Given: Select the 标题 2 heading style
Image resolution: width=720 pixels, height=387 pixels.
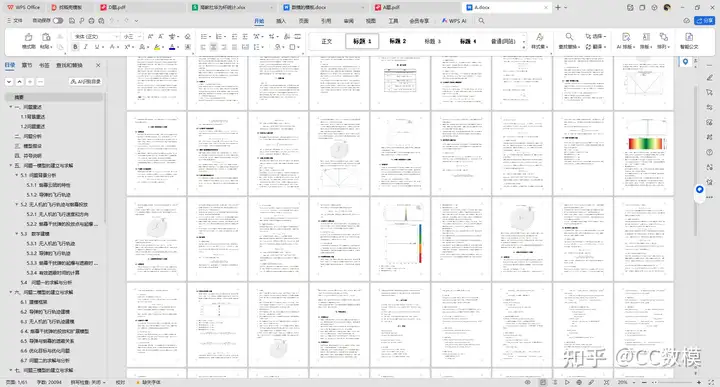Looking at the screenshot, I should point(398,41).
